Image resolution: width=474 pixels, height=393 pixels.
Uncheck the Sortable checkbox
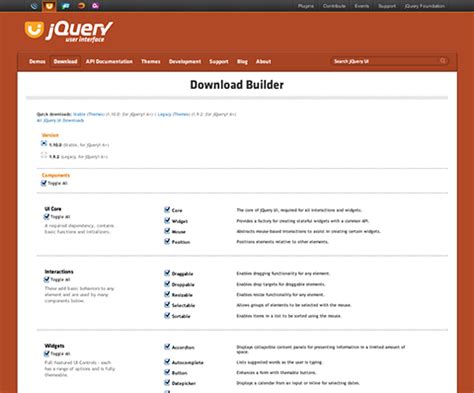point(167,315)
